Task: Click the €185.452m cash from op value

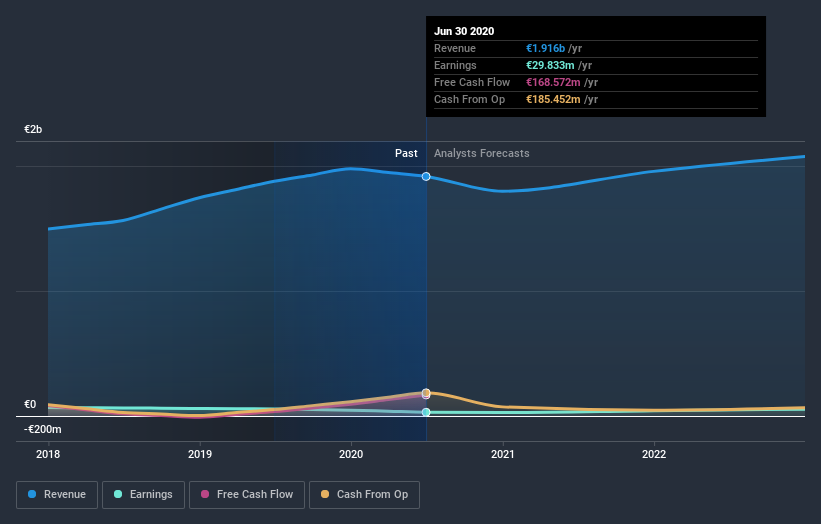Action: [x=553, y=99]
